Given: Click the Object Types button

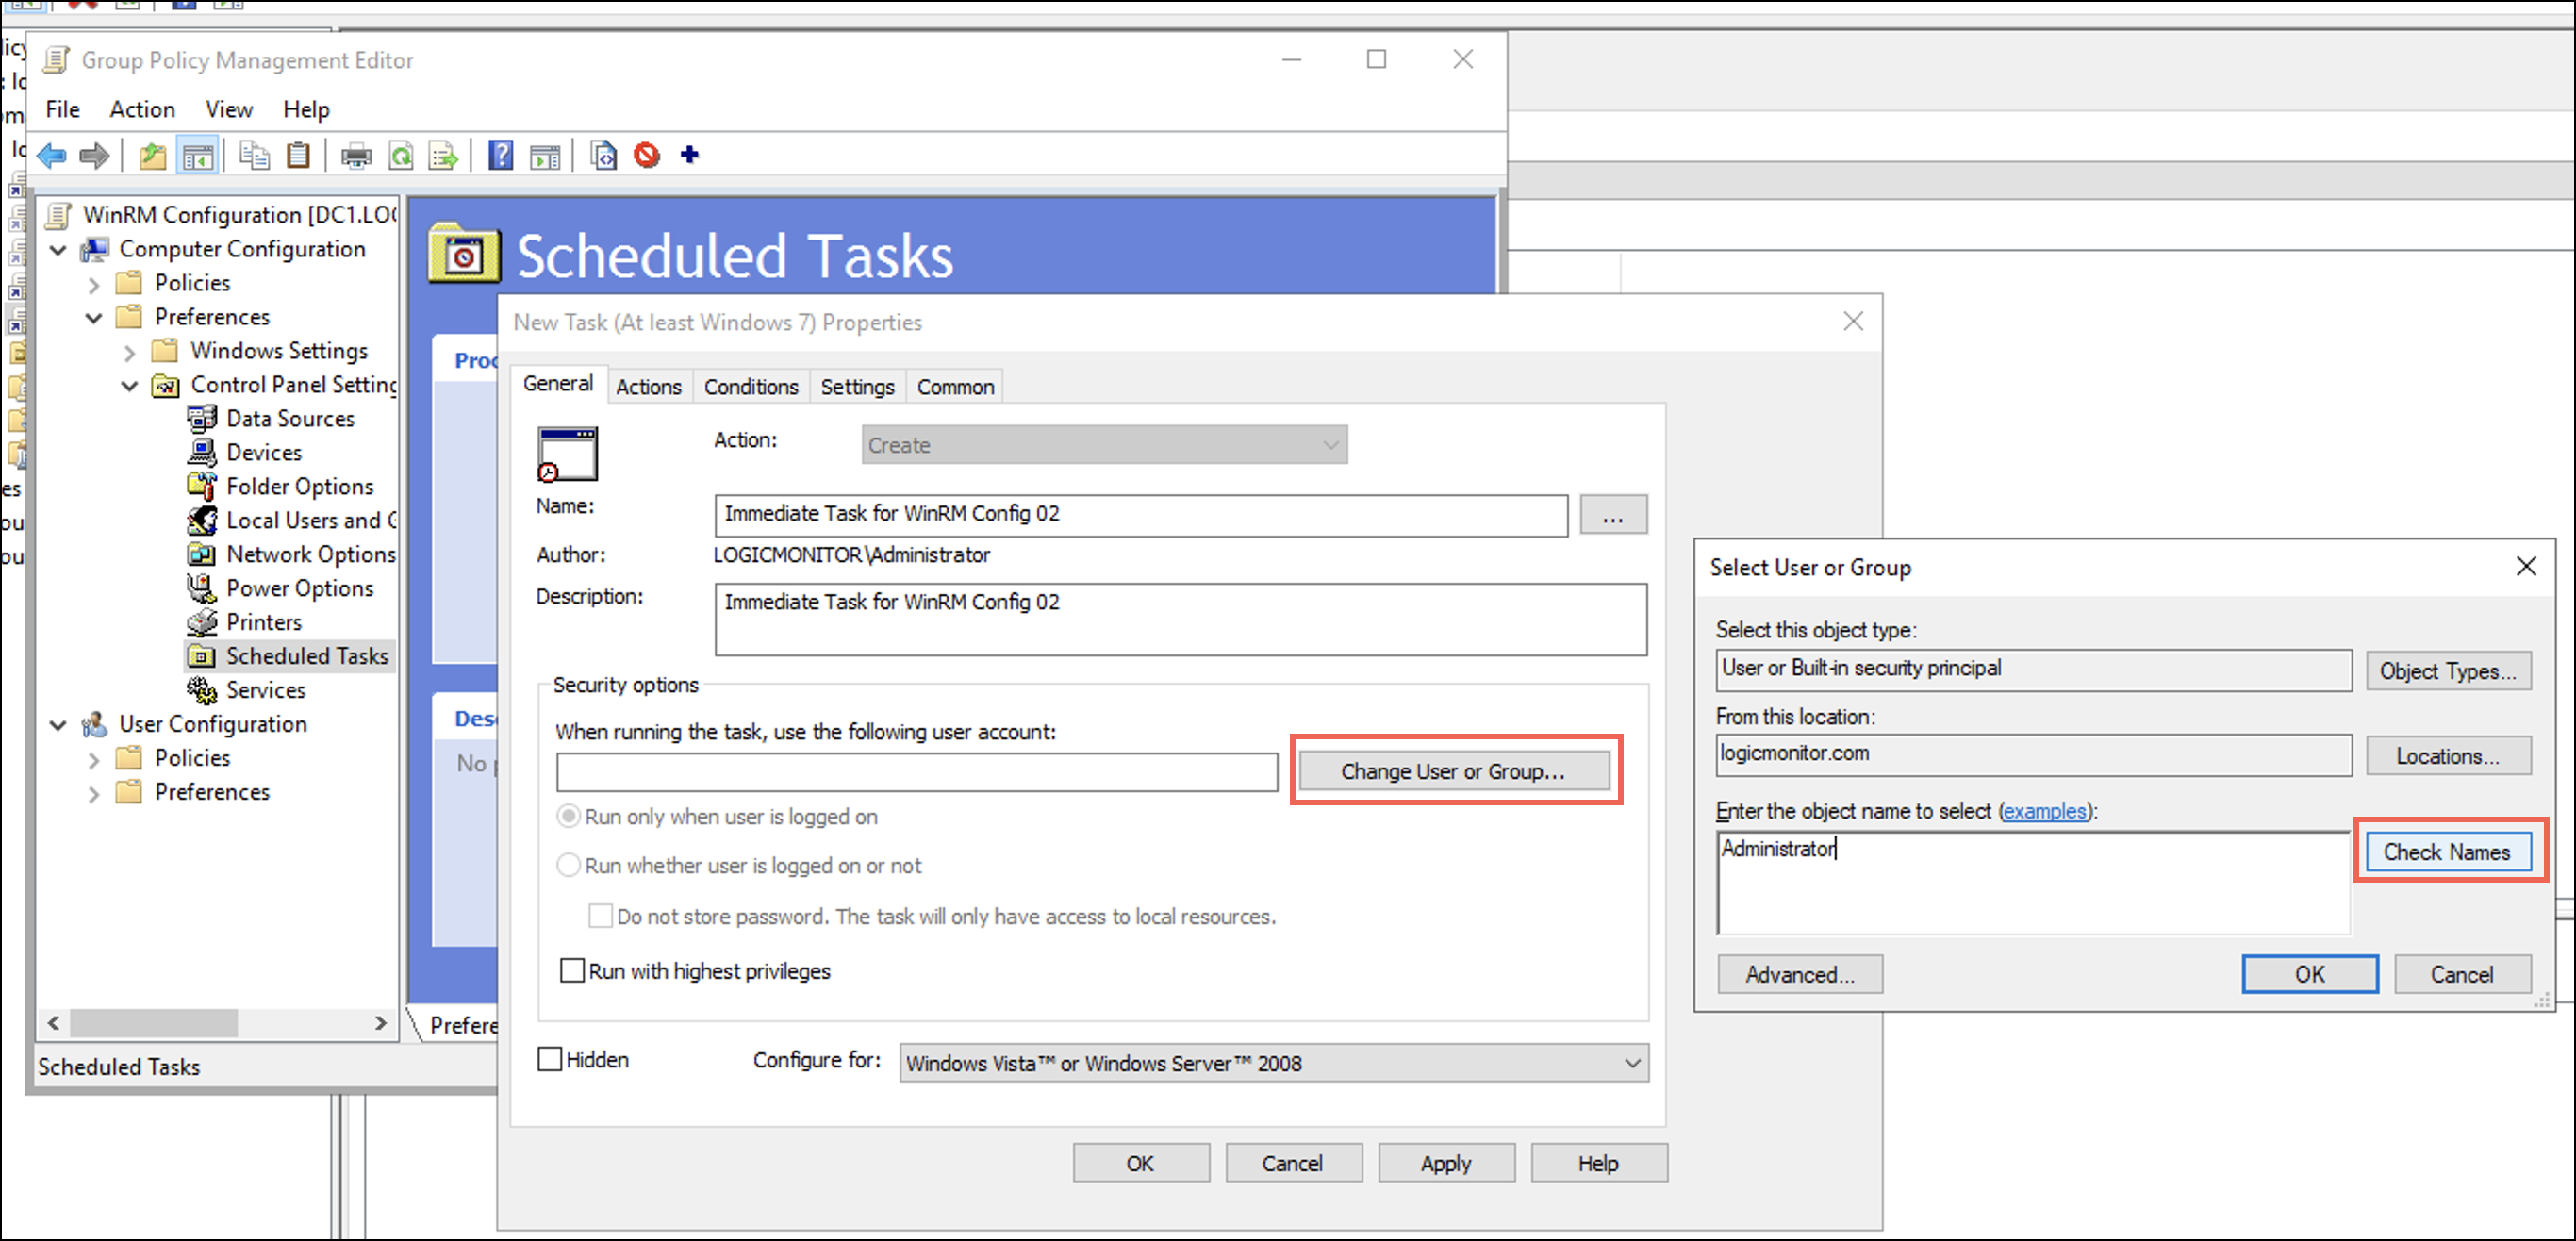Looking at the screenshot, I should click(2448, 671).
